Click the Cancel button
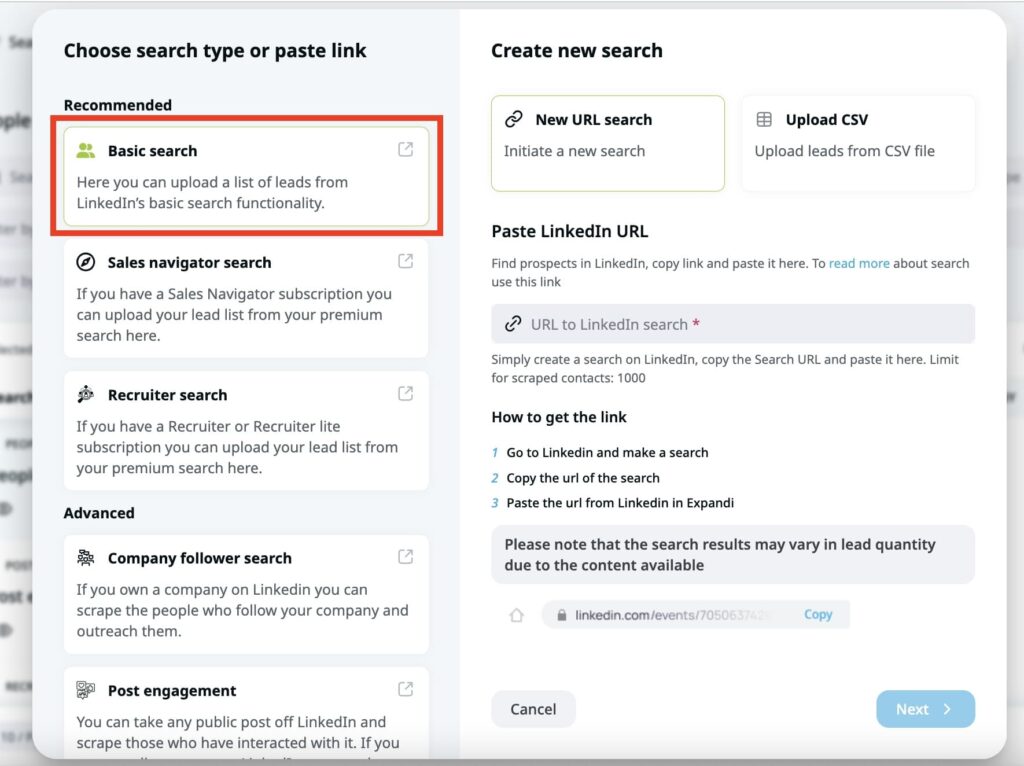Viewport: 1024px width, 766px height. tap(533, 709)
